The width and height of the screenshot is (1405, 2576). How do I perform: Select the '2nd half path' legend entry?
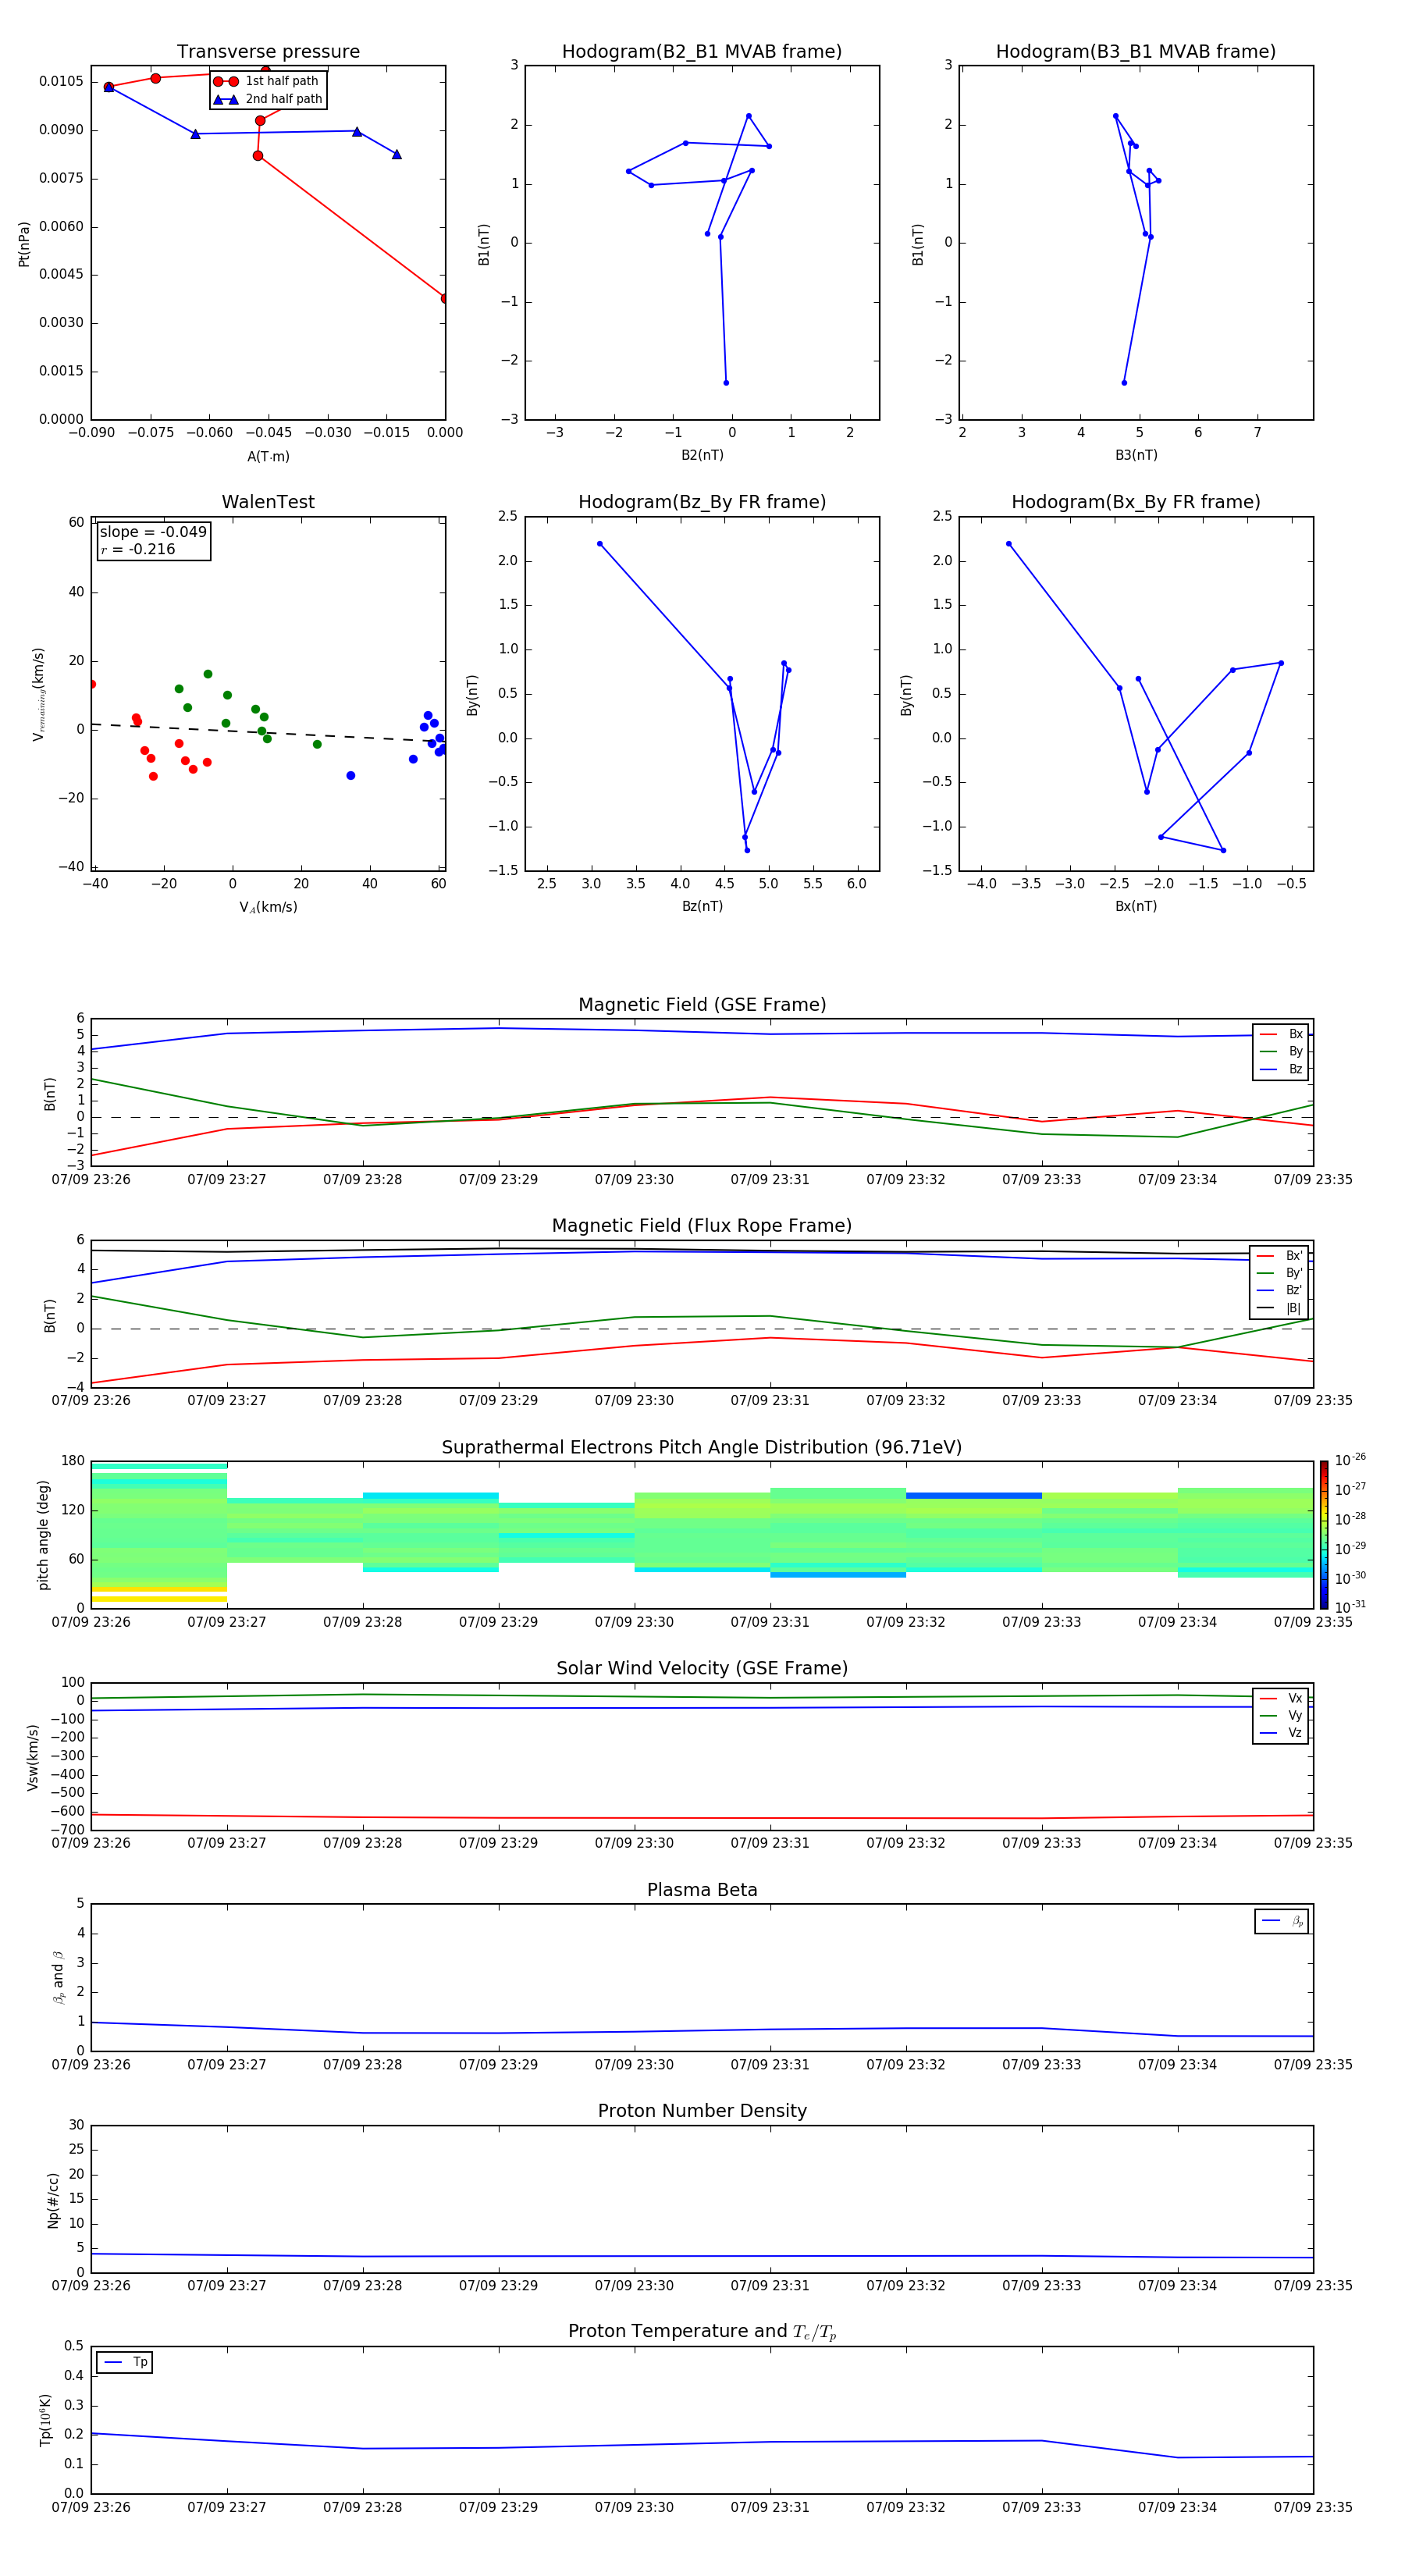tap(269, 99)
